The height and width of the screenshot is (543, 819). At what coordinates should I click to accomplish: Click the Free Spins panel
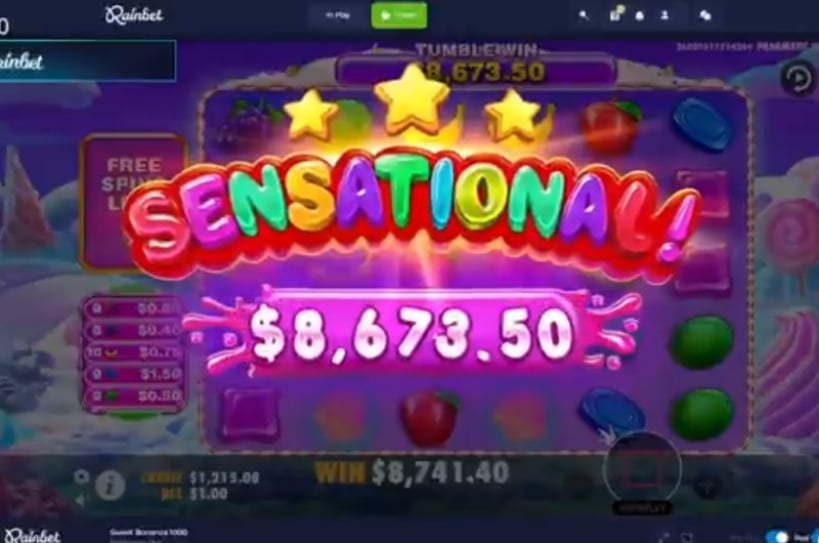134,201
